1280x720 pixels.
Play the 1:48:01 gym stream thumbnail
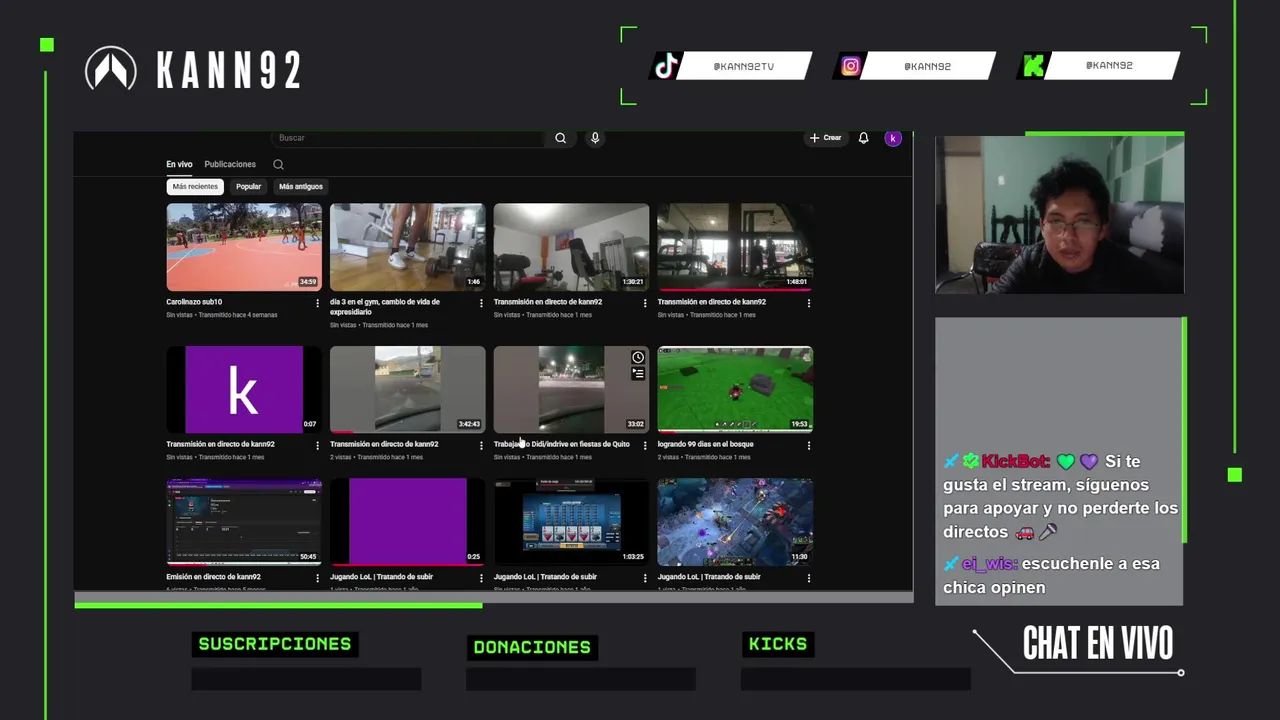(735, 247)
